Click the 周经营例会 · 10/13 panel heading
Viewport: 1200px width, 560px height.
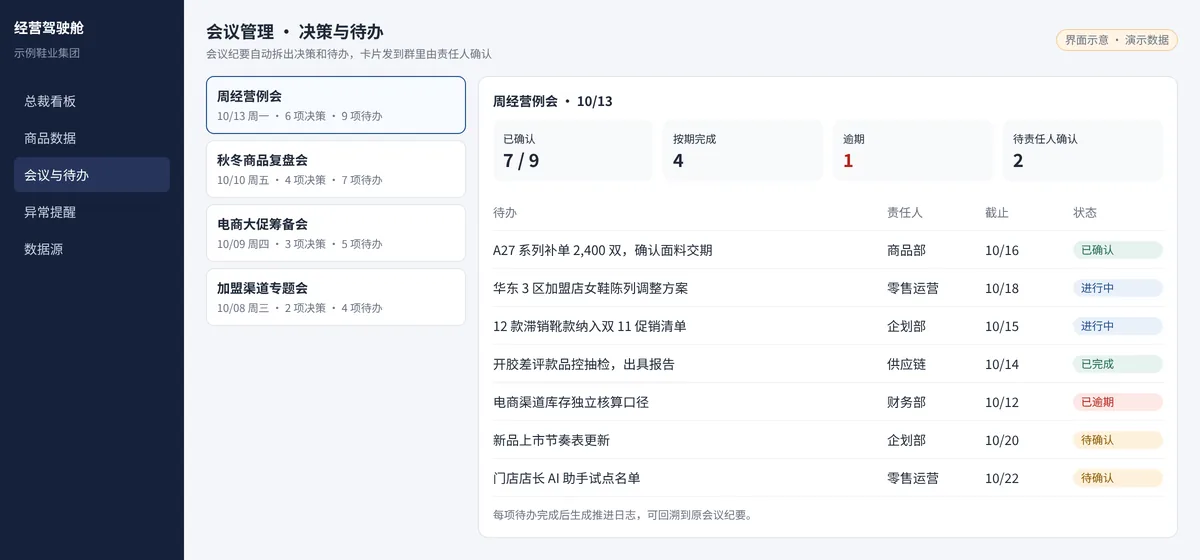553,101
